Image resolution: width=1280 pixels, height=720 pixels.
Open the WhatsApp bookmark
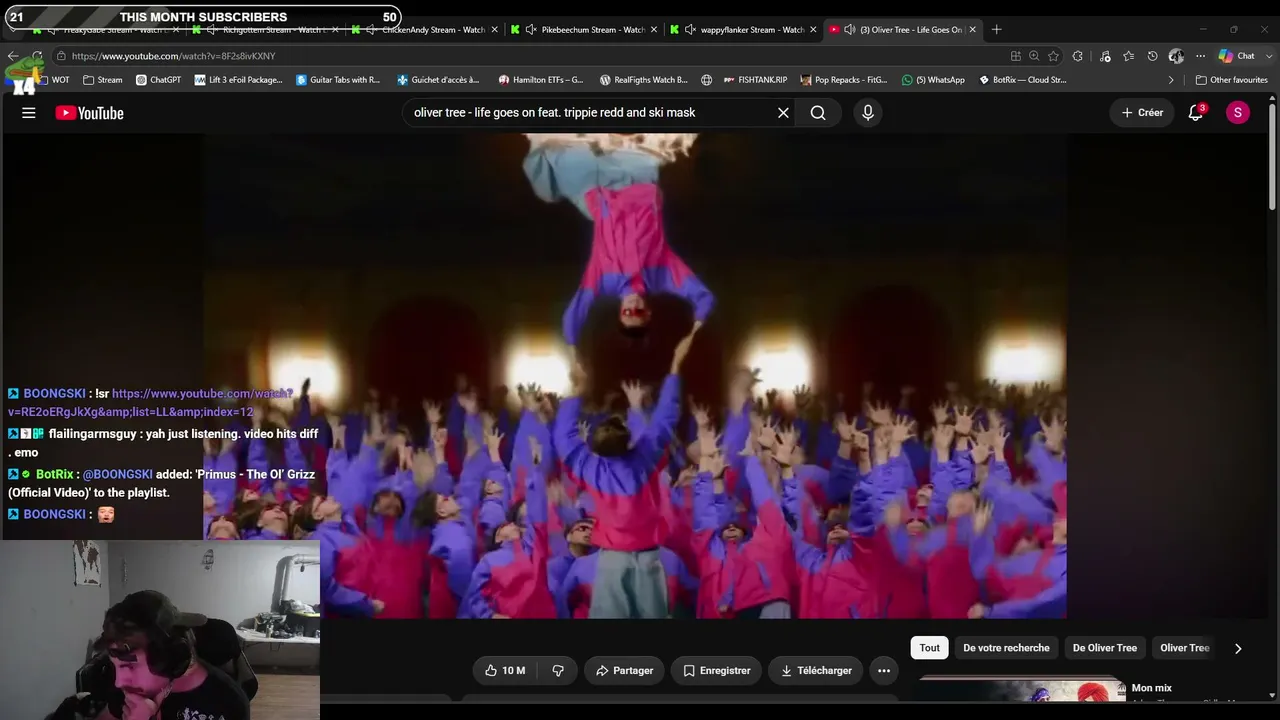coord(933,80)
